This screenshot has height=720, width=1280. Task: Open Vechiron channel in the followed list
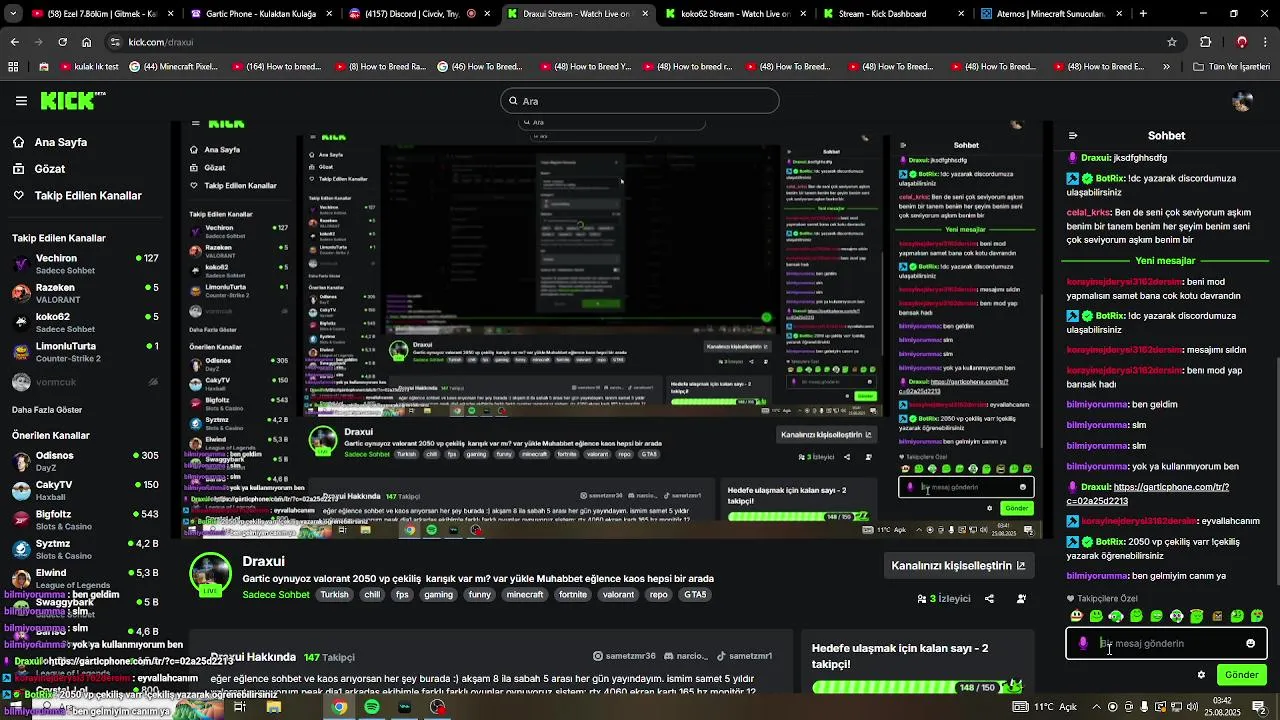click(85, 264)
